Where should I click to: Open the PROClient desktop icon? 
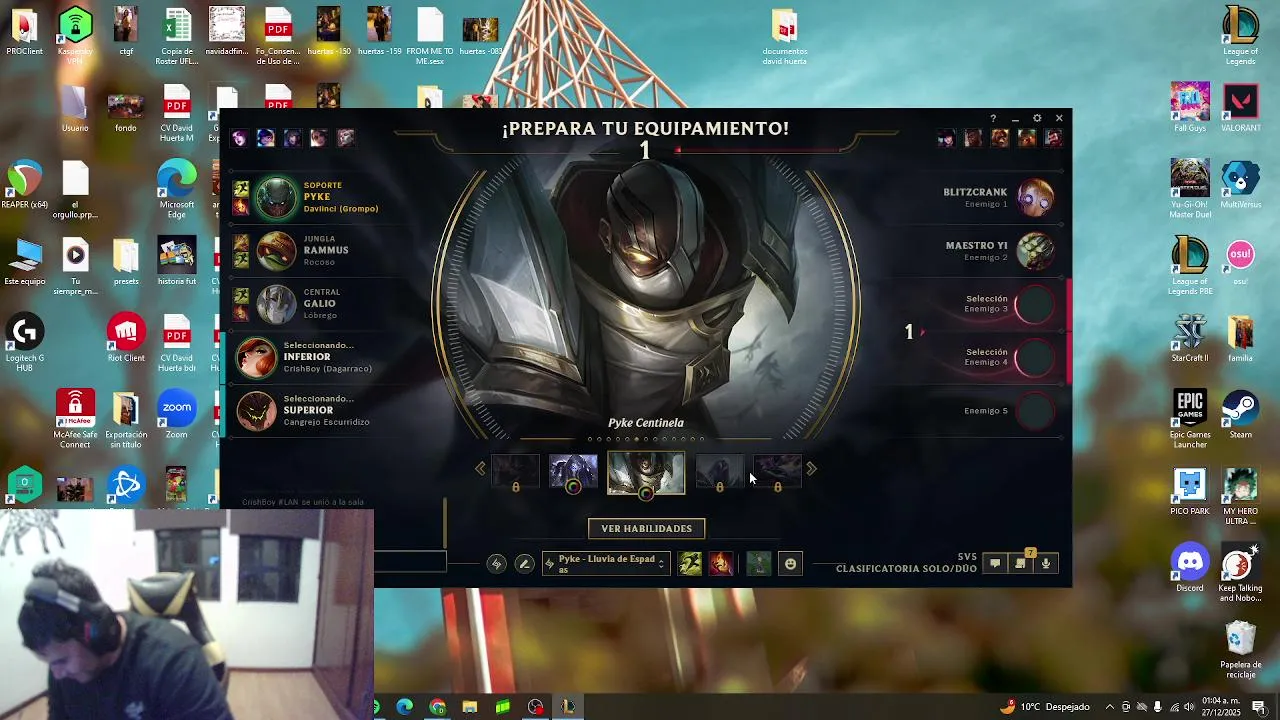click(24, 31)
